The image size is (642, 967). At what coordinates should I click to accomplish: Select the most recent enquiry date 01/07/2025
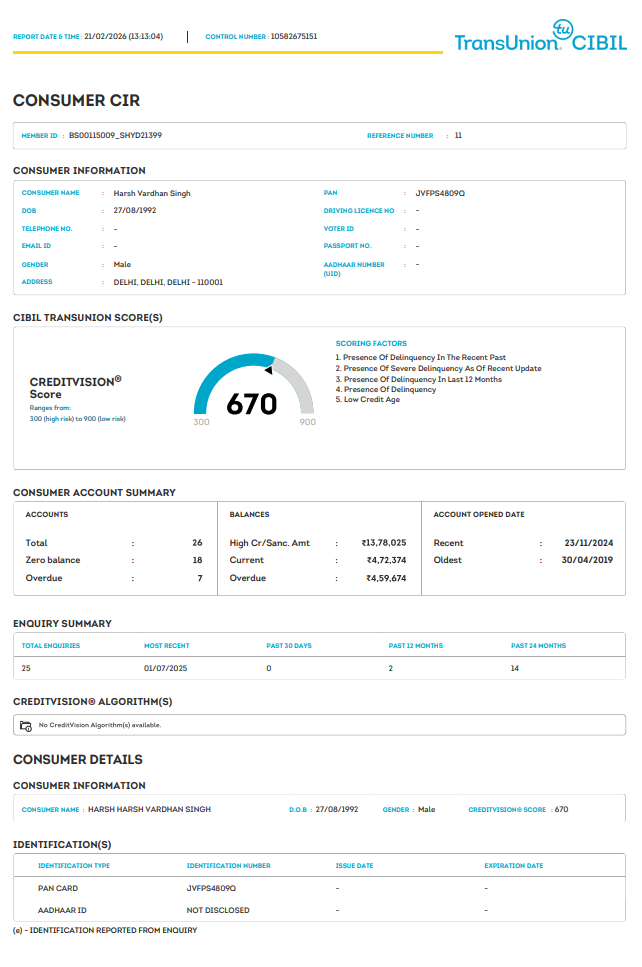coord(164,668)
